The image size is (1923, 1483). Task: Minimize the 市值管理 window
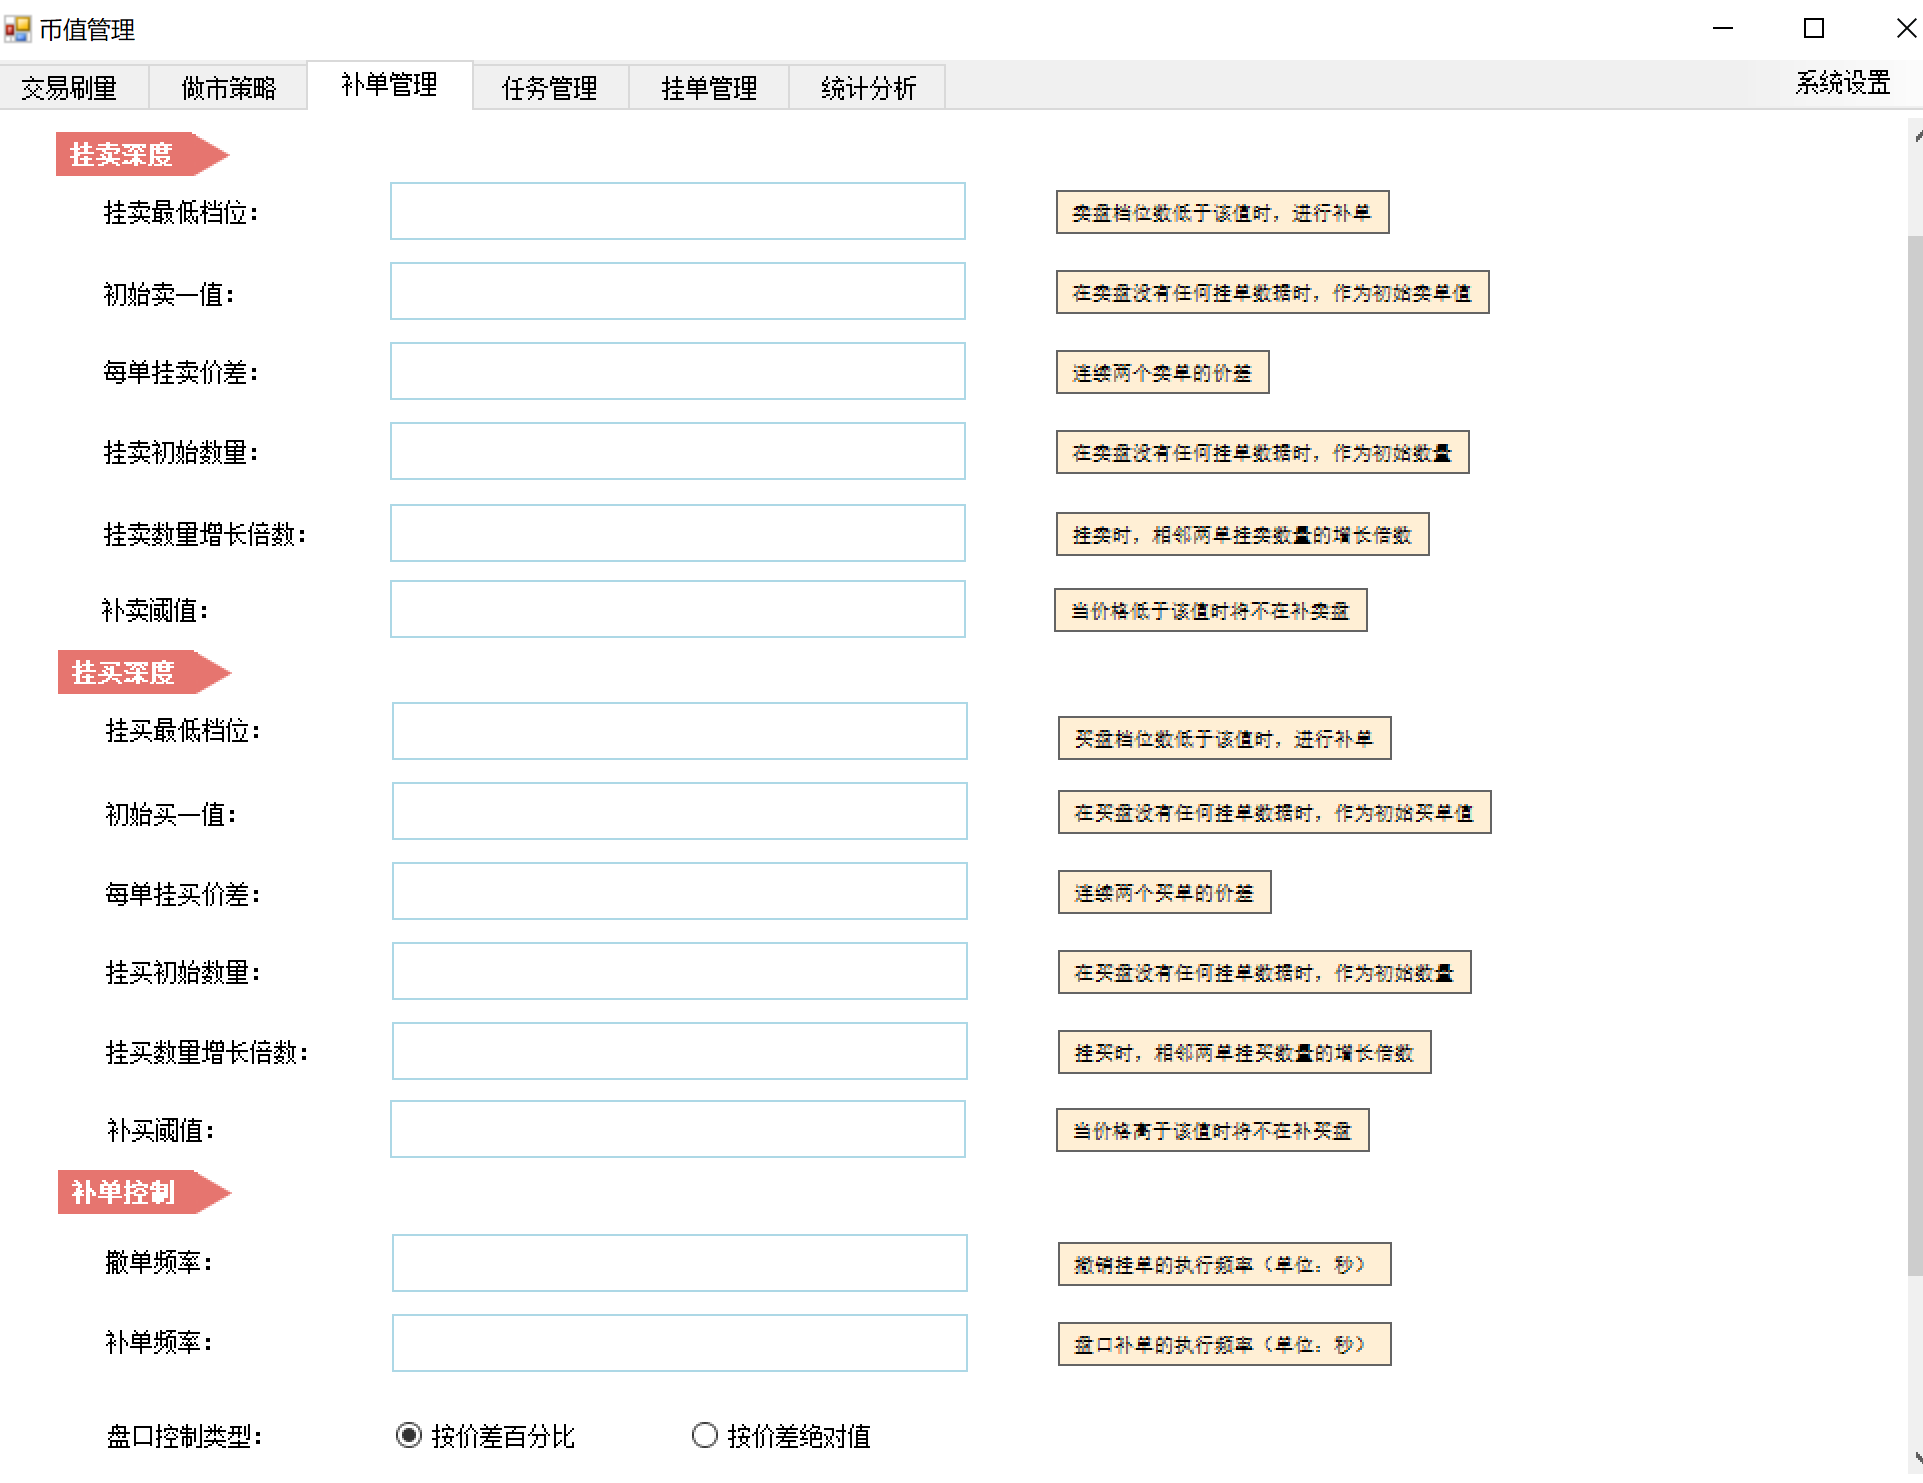[1723, 28]
